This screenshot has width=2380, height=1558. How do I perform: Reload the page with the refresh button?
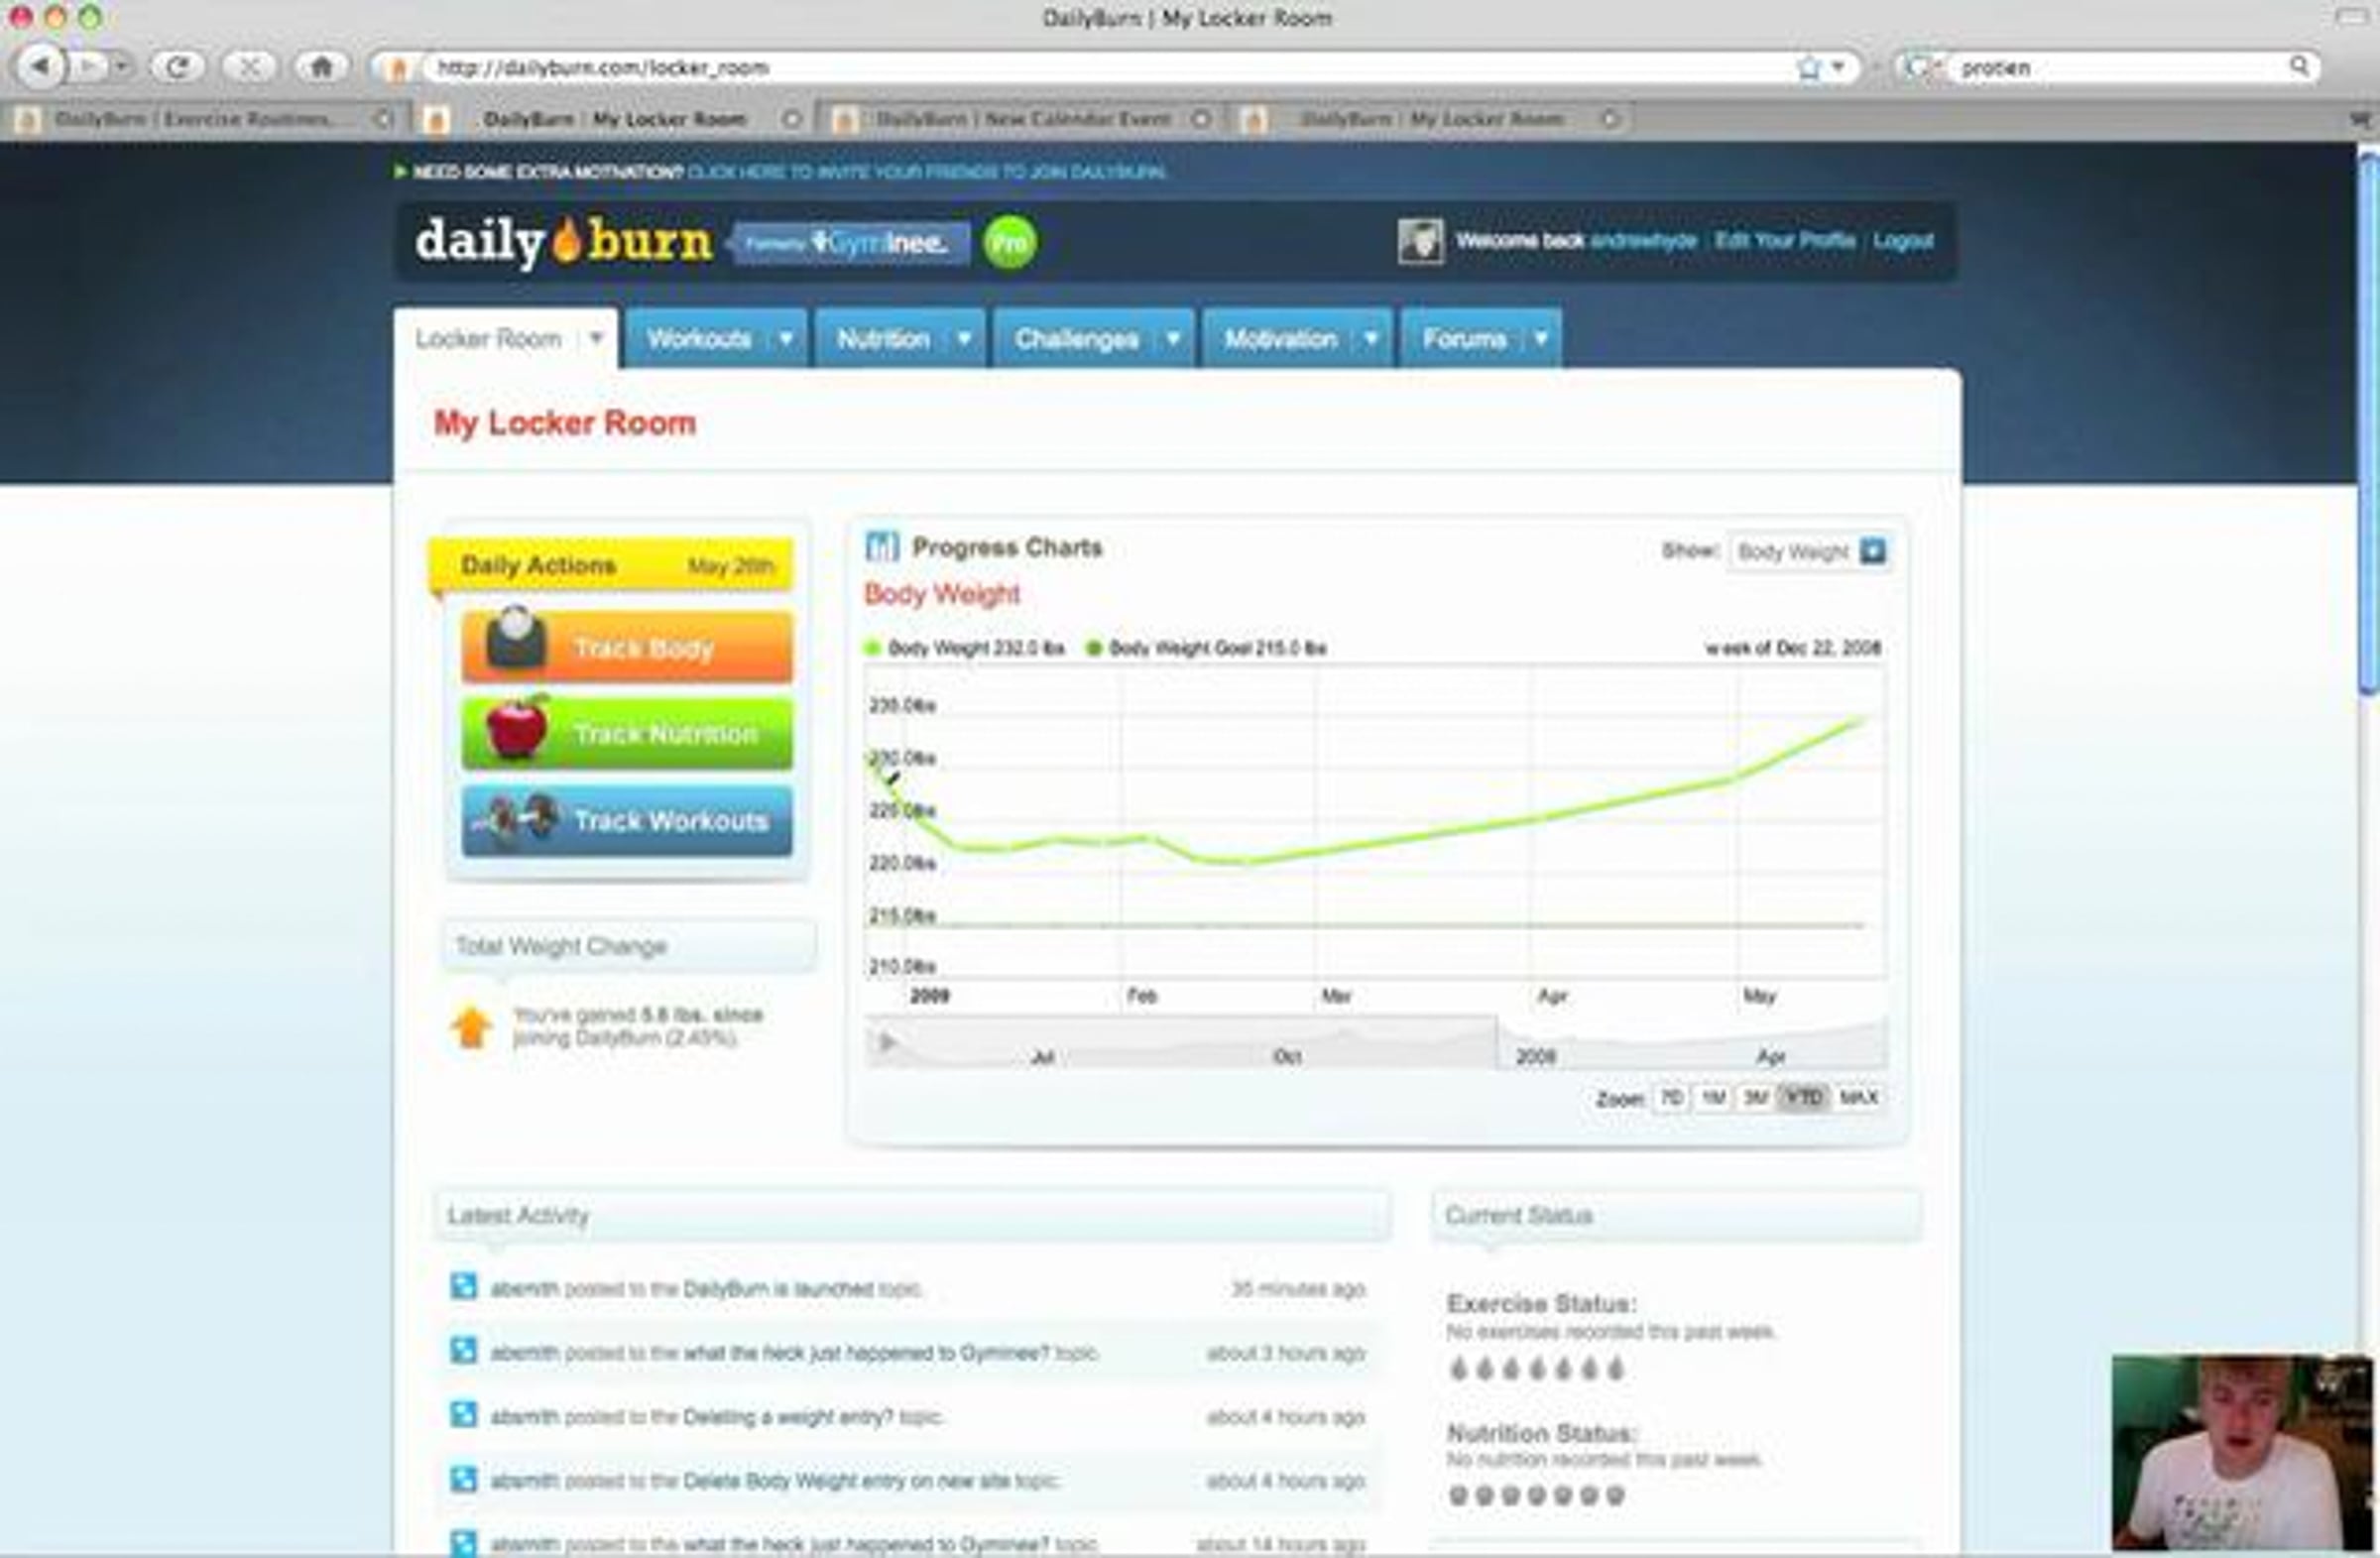point(178,67)
